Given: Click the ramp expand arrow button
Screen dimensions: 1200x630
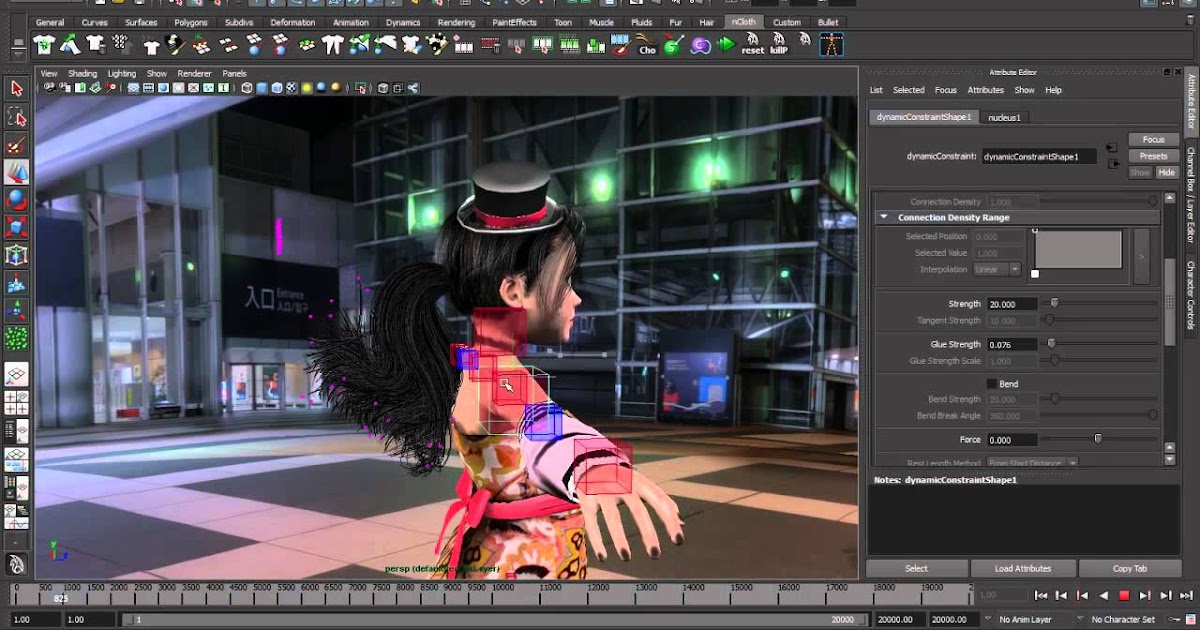Looking at the screenshot, I should coord(1141,256).
